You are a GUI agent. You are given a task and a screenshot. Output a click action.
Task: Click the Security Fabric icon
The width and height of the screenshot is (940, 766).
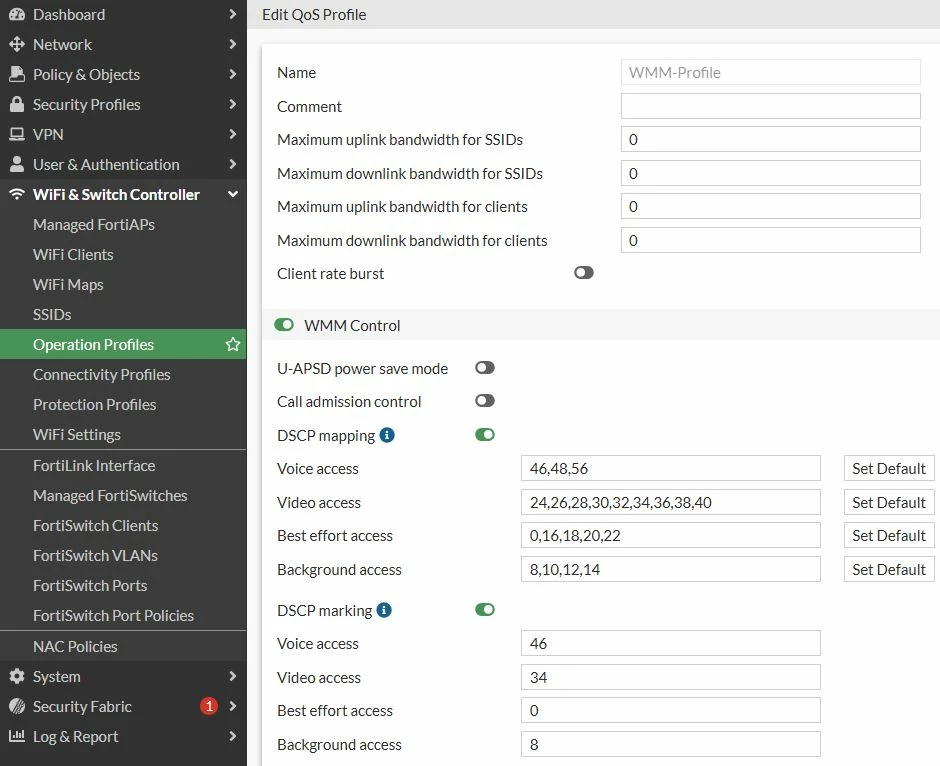pyautogui.click(x=17, y=706)
